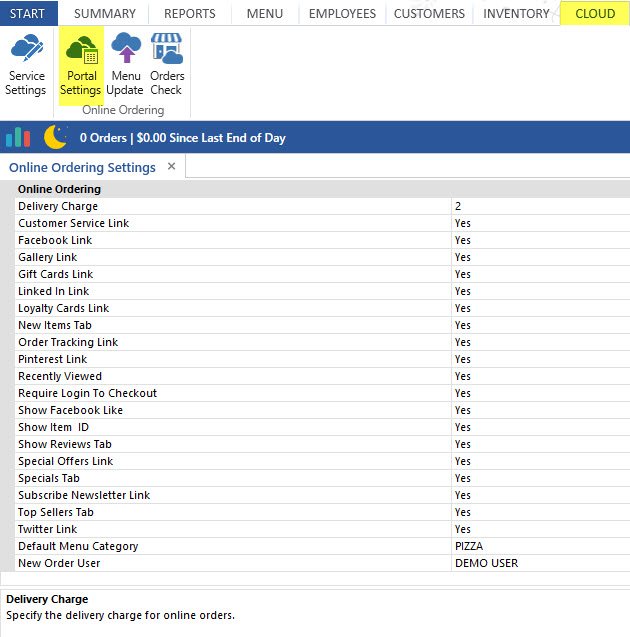Go to the START tab
The height and width of the screenshot is (637, 630).
(x=27, y=13)
